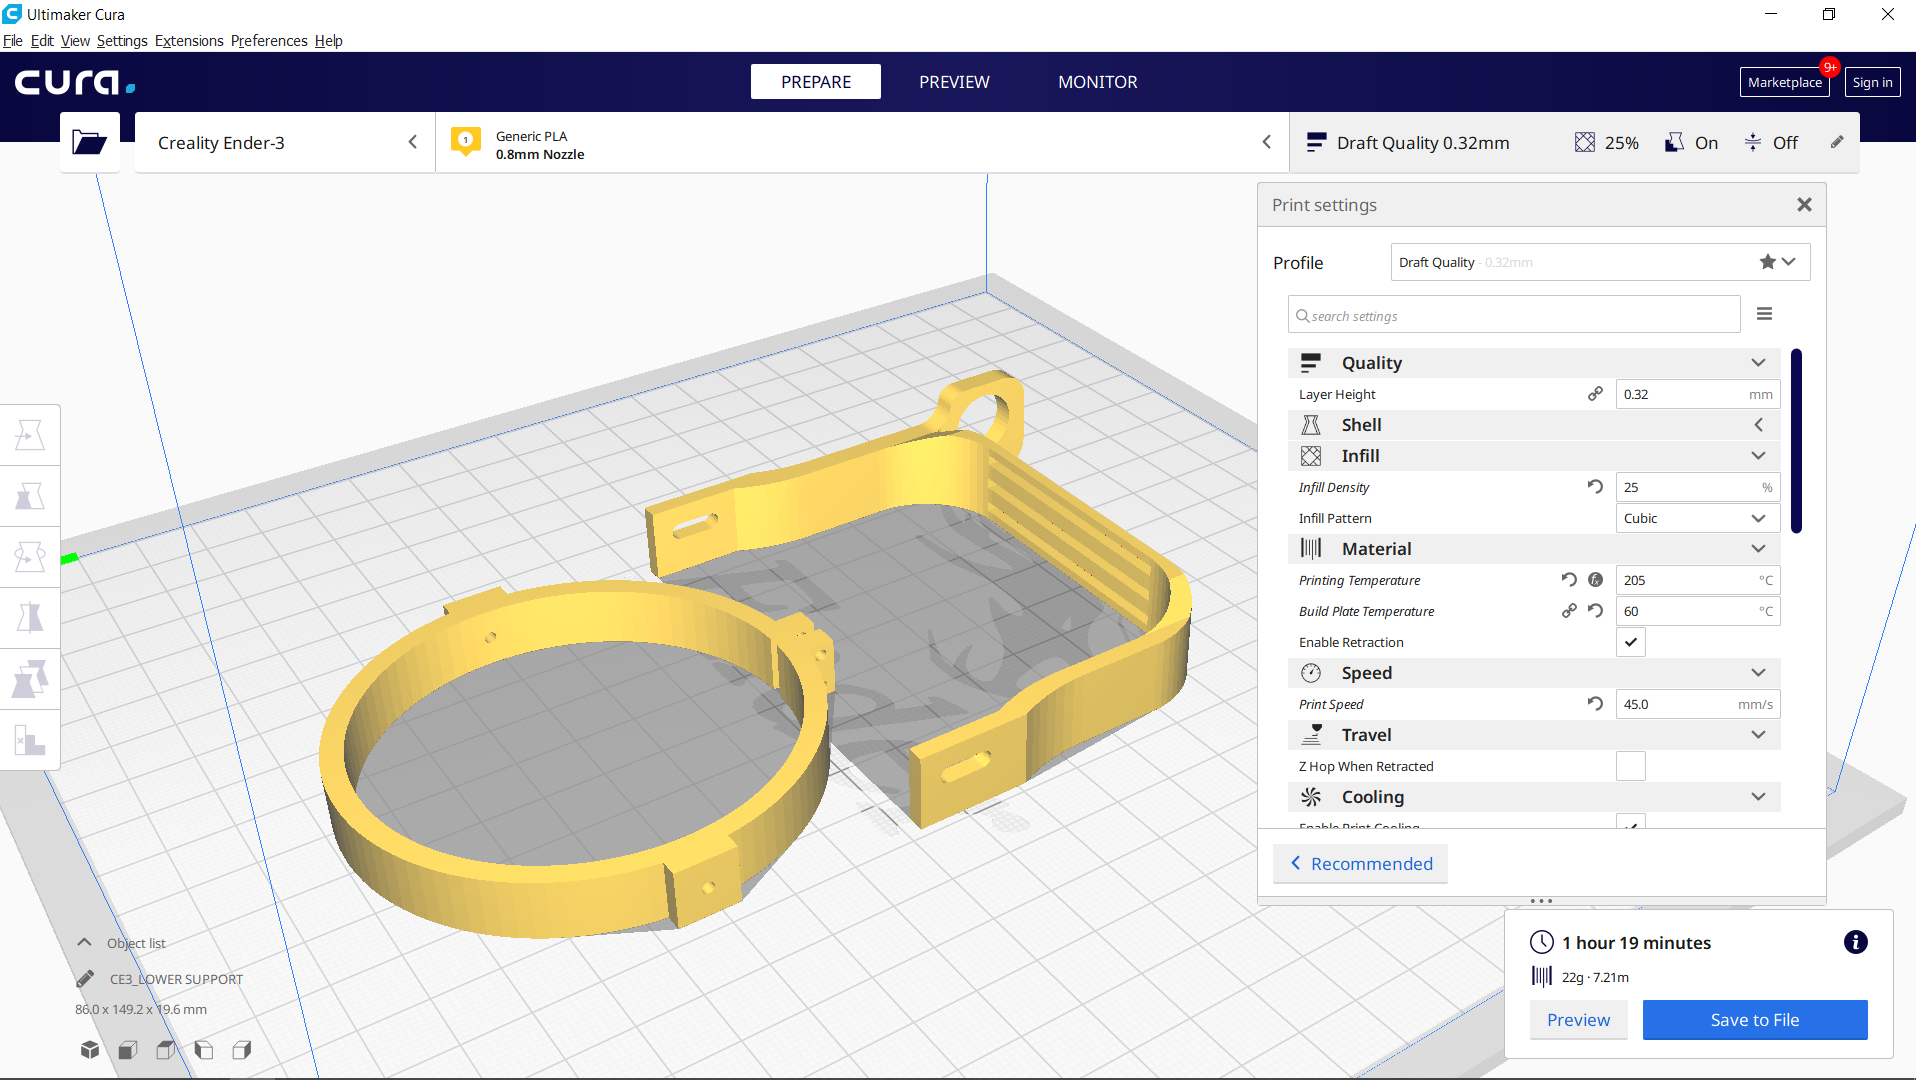Open the Infill Pattern dropdown

[x=1698, y=518]
